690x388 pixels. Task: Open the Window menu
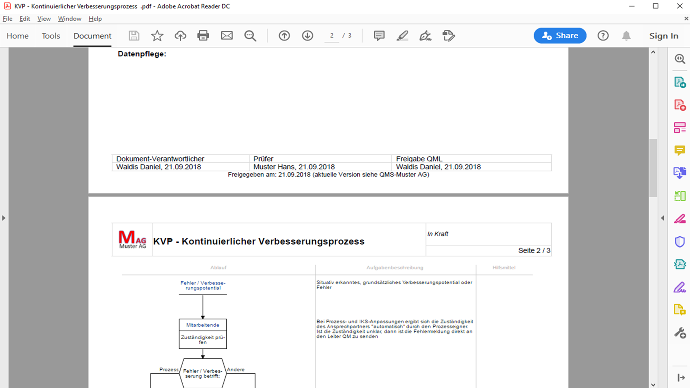tap(70, 19)
